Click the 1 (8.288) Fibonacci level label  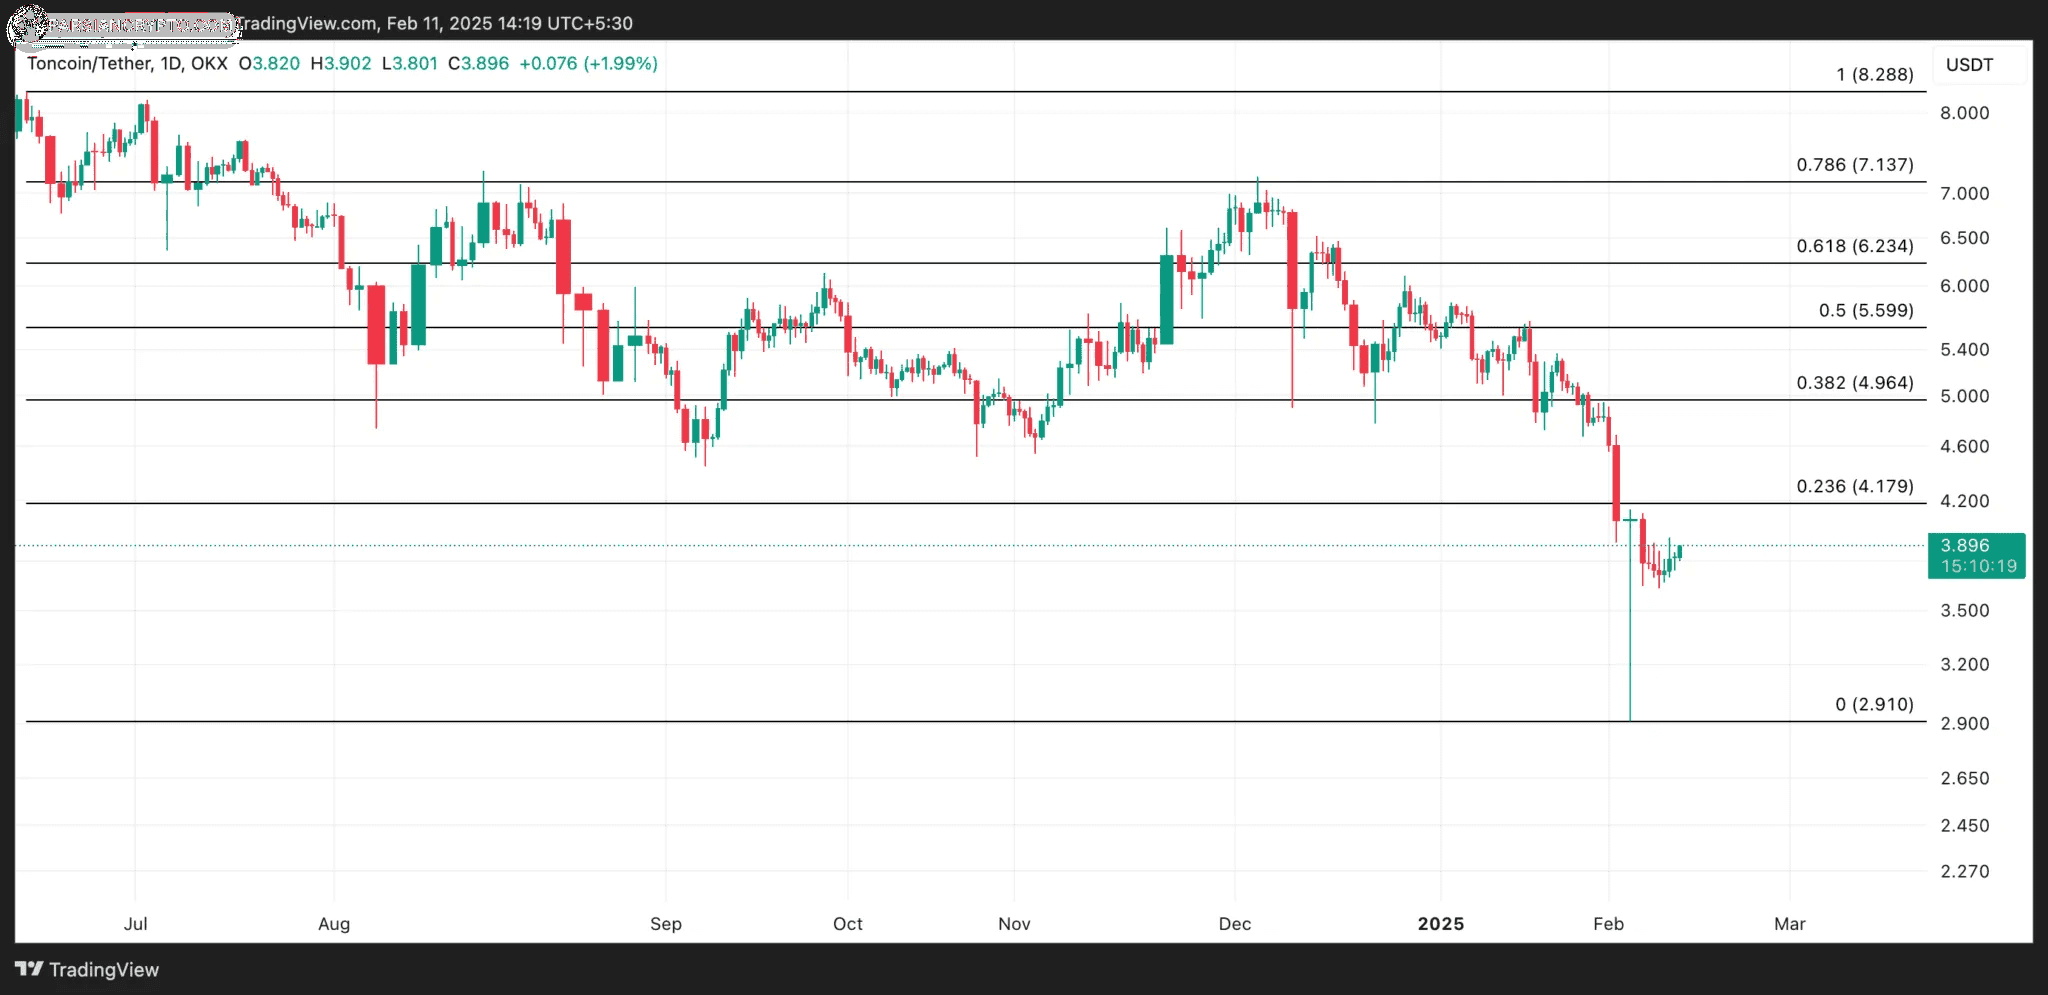1874,75
